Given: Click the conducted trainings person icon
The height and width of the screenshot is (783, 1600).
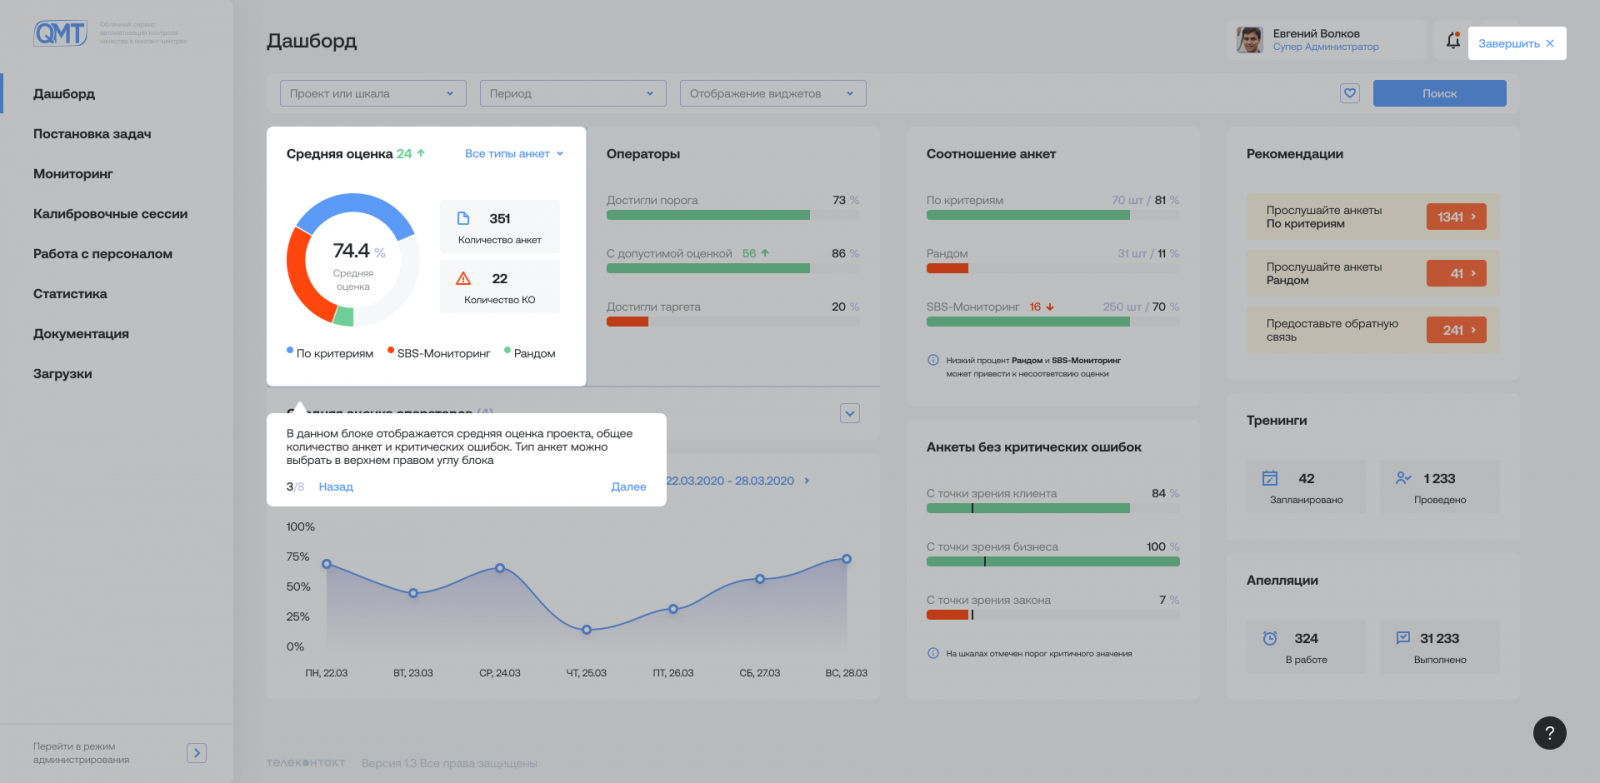Looking at the screenshot, I should point(1403,478).
